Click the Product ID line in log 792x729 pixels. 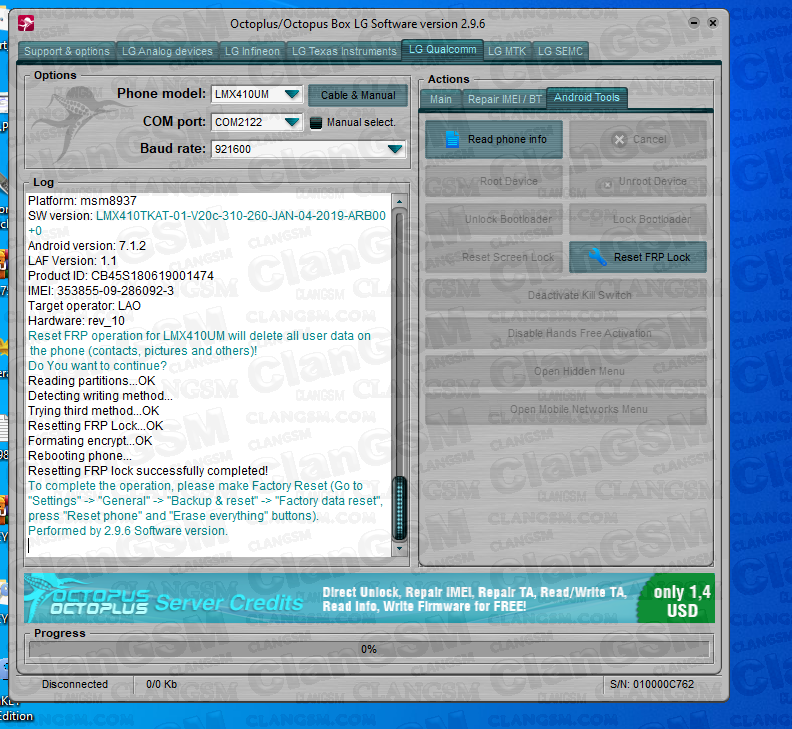(x=121, y=276)
